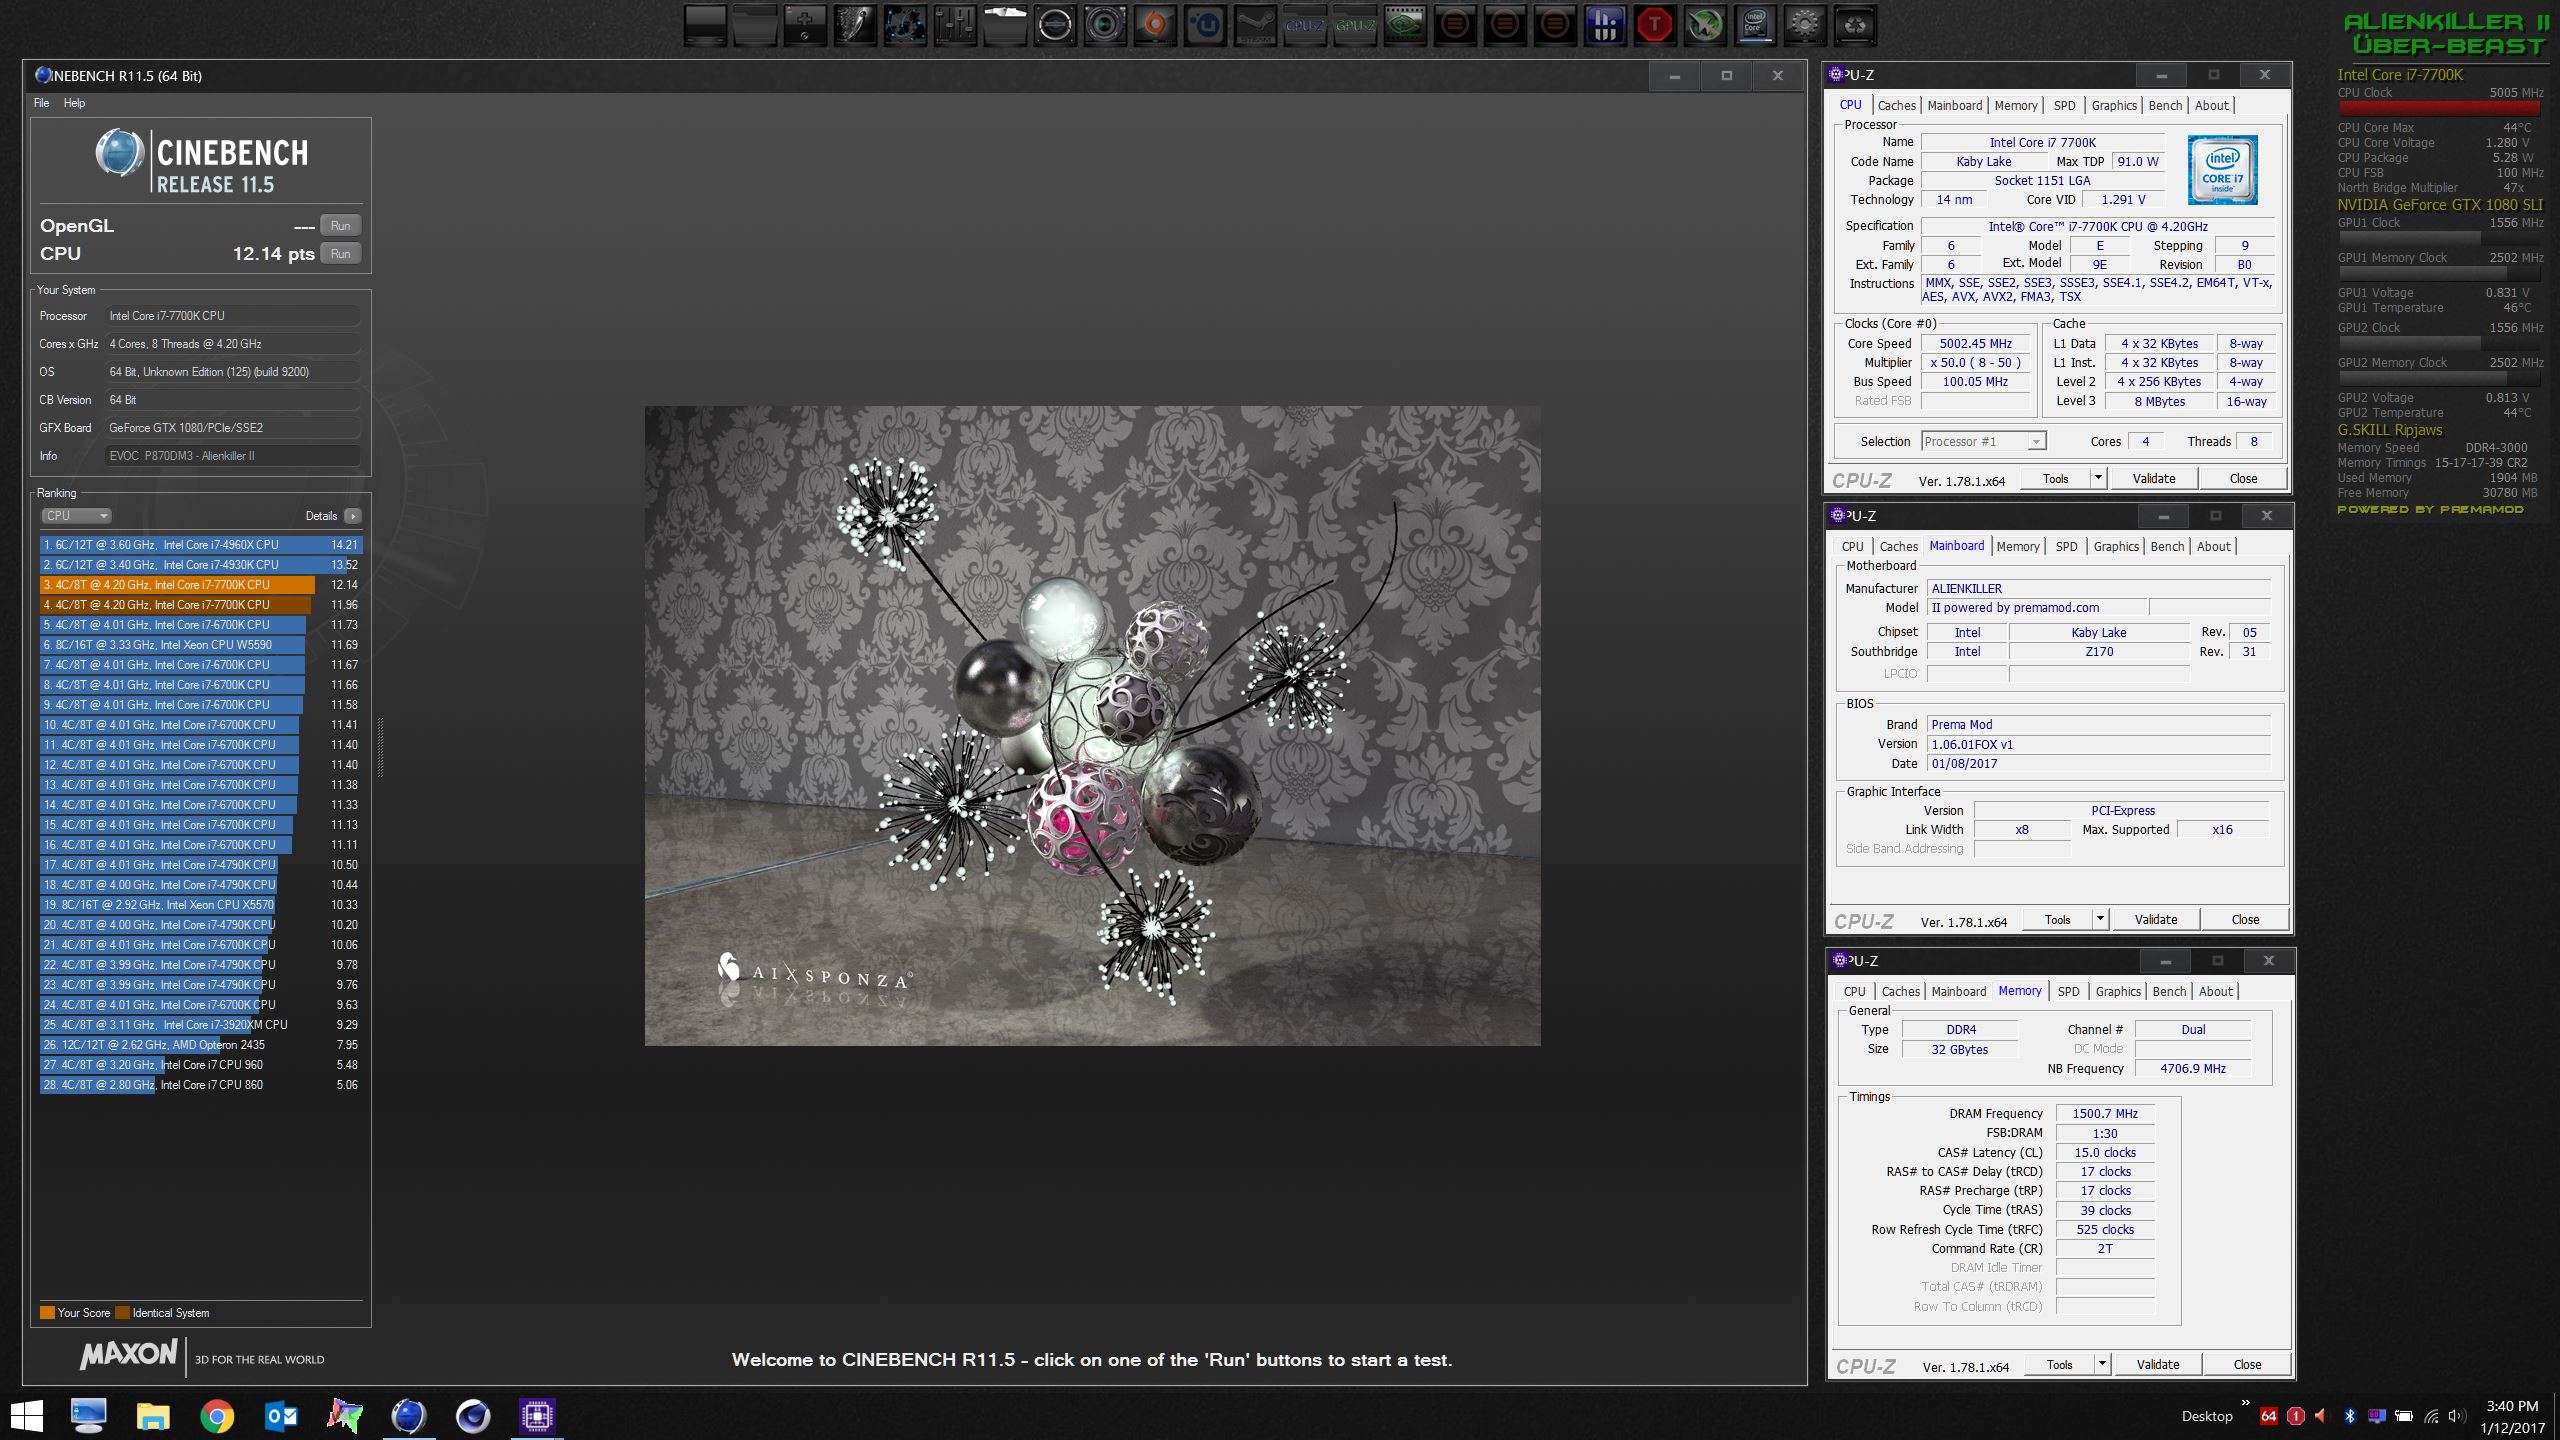Select ranking row 19 Xeon CPU X5570
This screenshot has height=1440, width=2560.
click(200, 905)
